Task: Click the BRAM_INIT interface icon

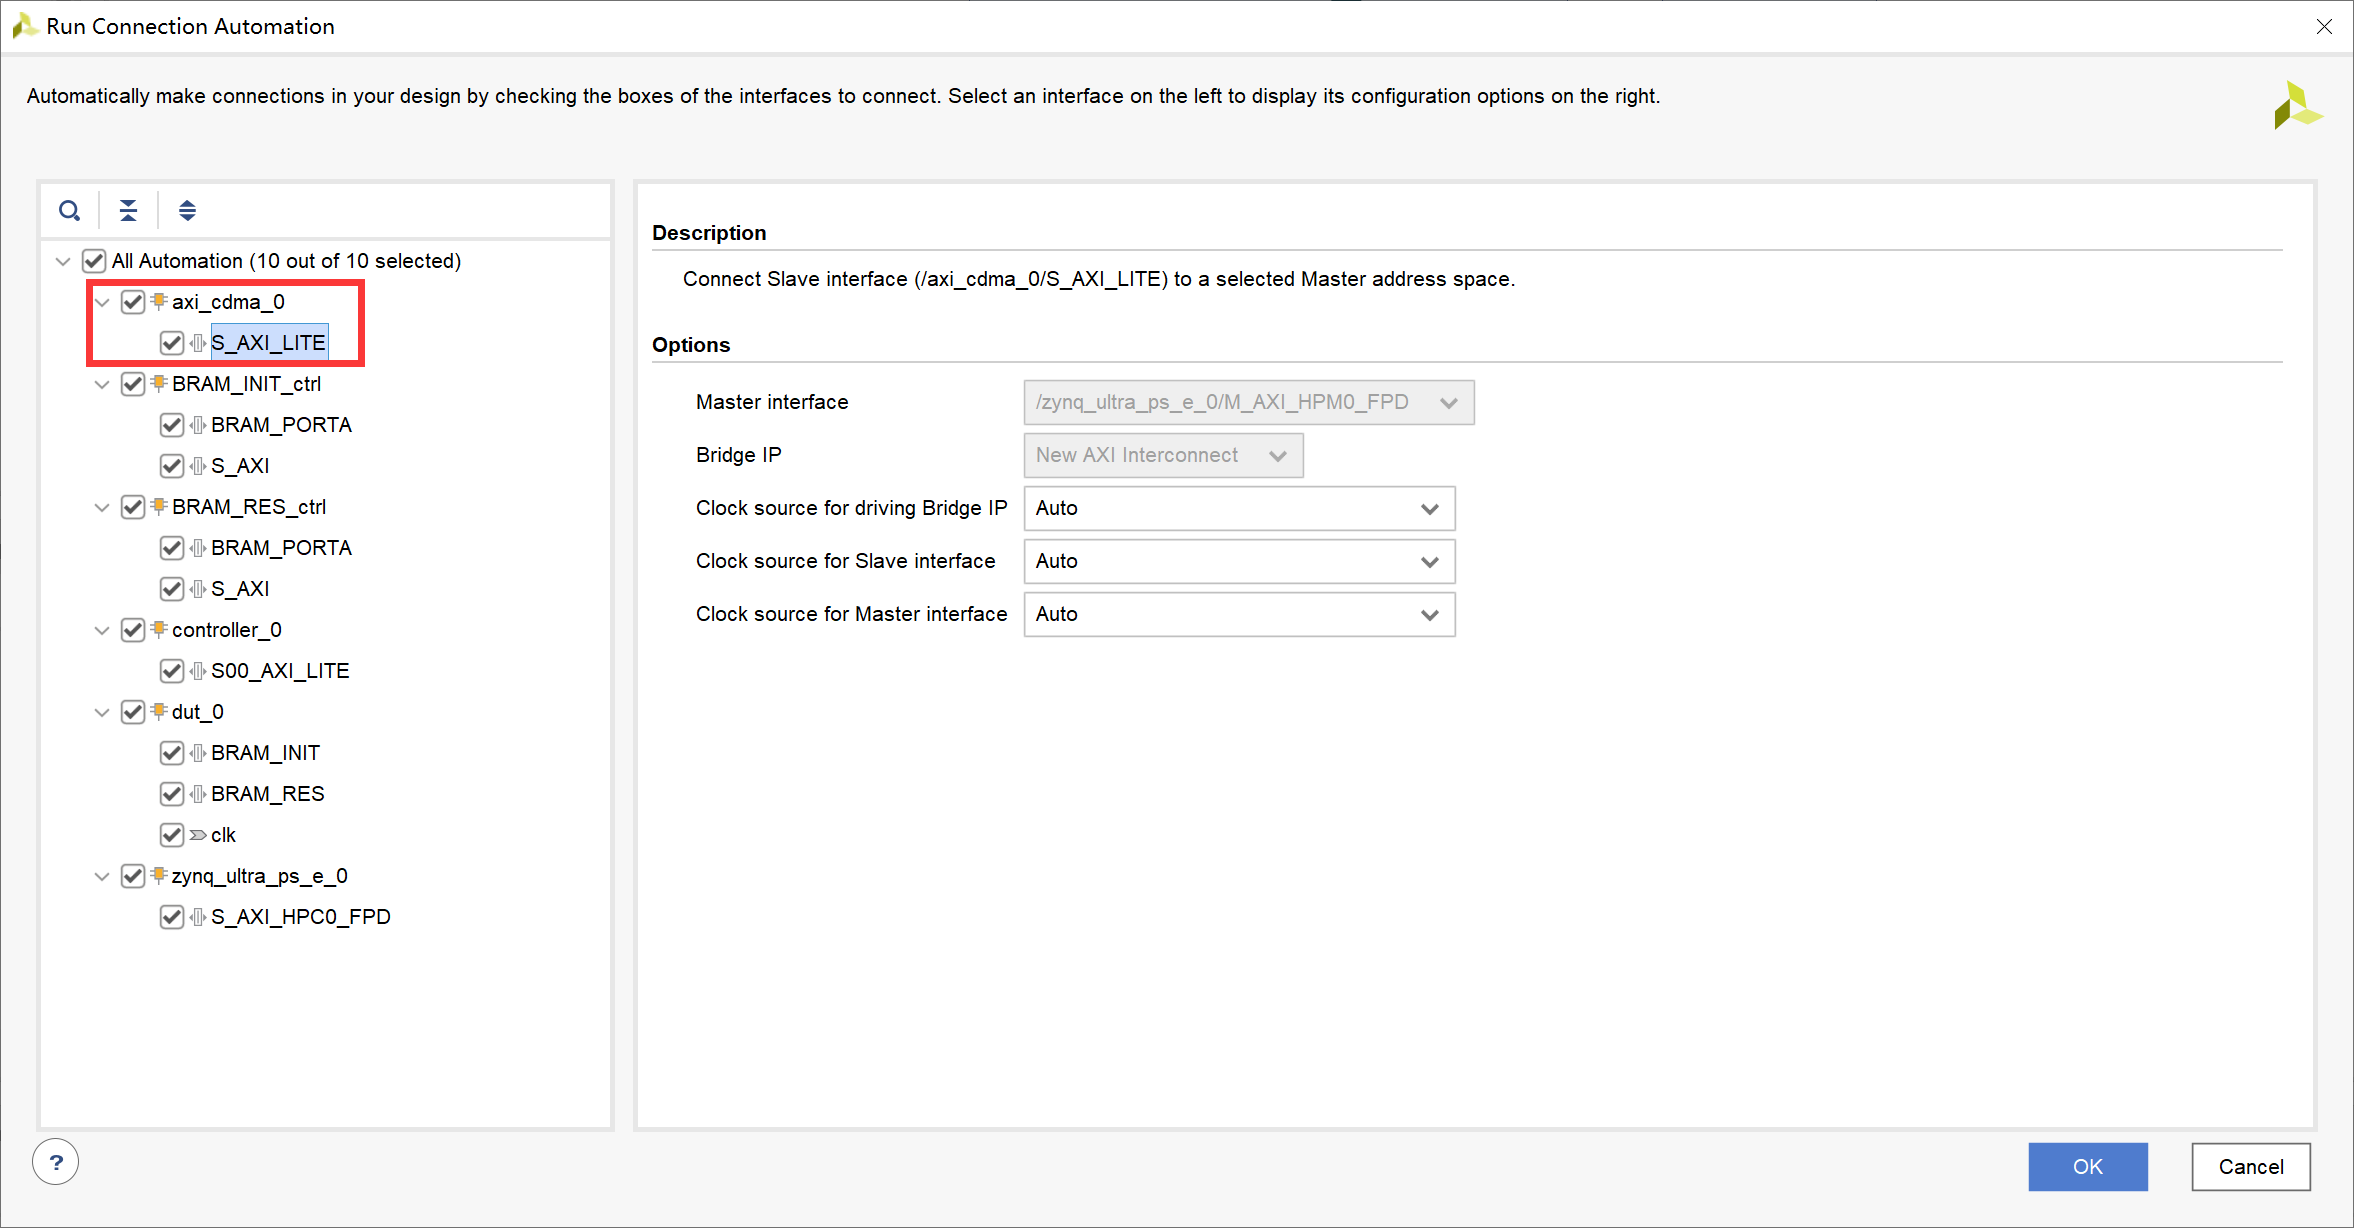Action: point(198,752)
